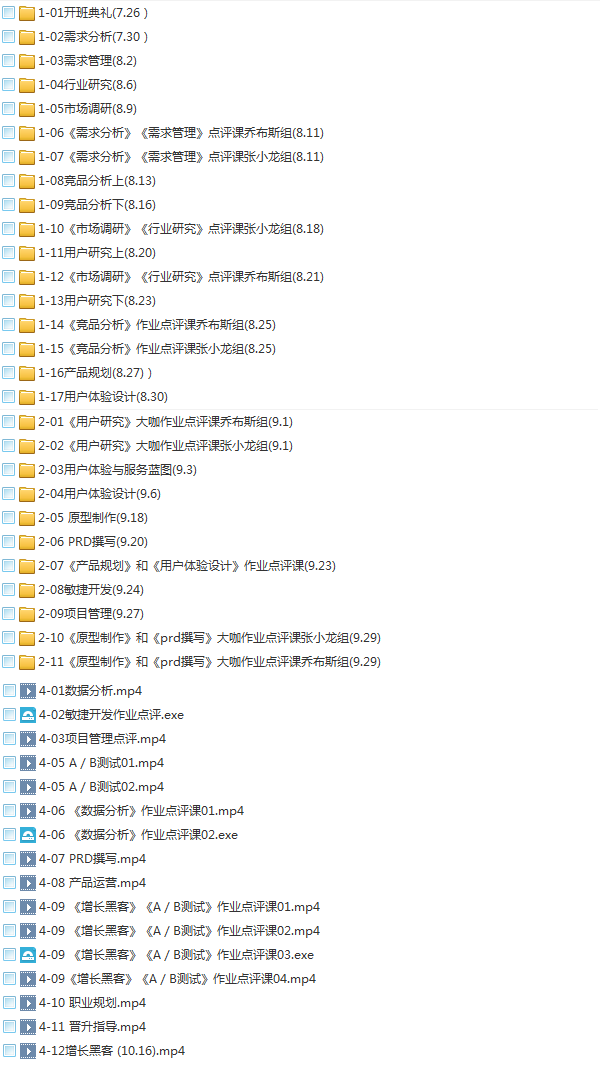Select the folder icon of 2-06 PRD撰写(9.20)
The height and width of the screenshot is (1065, 600).
click(27, 541)
